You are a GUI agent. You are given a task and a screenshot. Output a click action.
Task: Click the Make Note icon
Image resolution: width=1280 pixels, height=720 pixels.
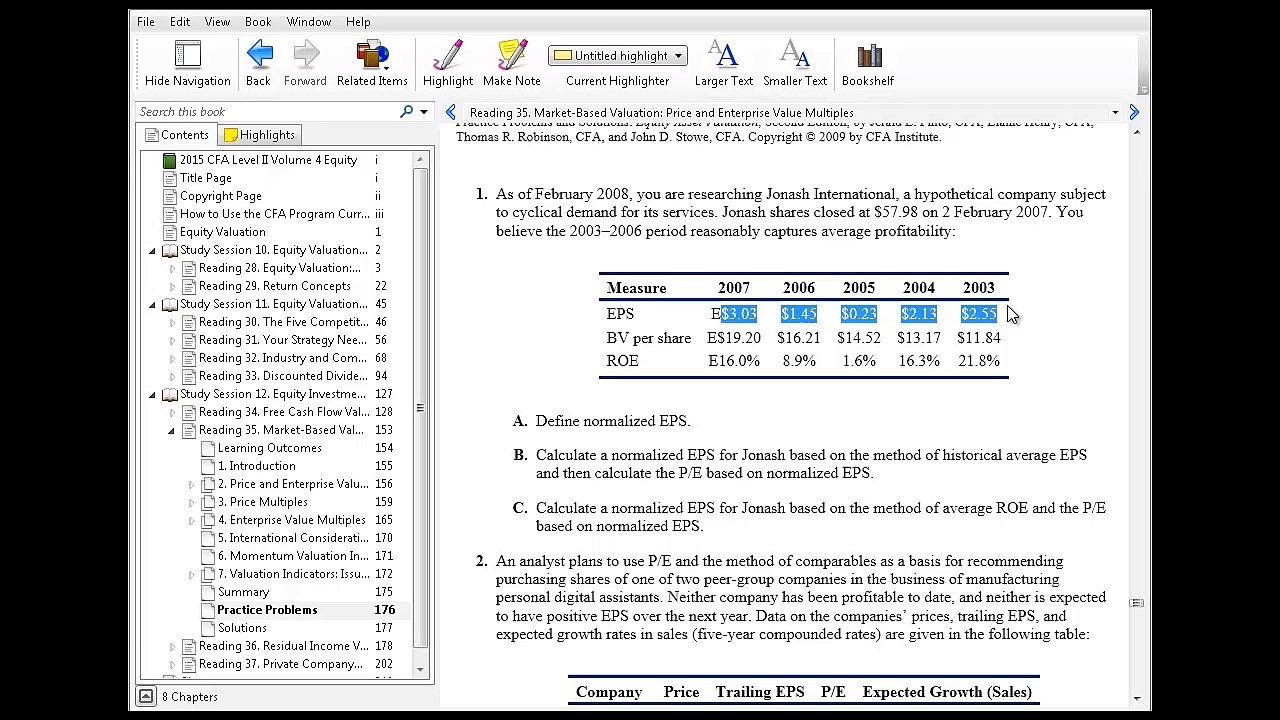[511, 55]
